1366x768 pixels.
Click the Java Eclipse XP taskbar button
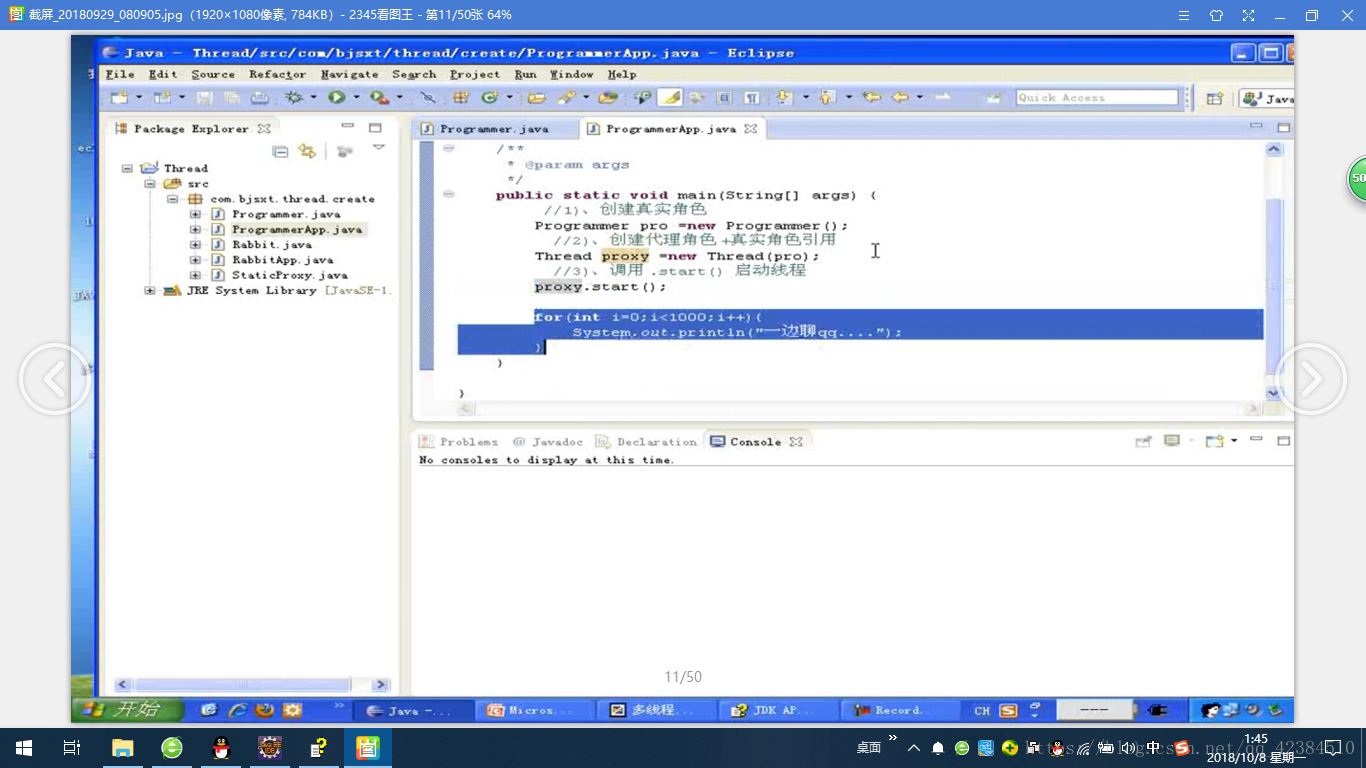coord(414,710)
